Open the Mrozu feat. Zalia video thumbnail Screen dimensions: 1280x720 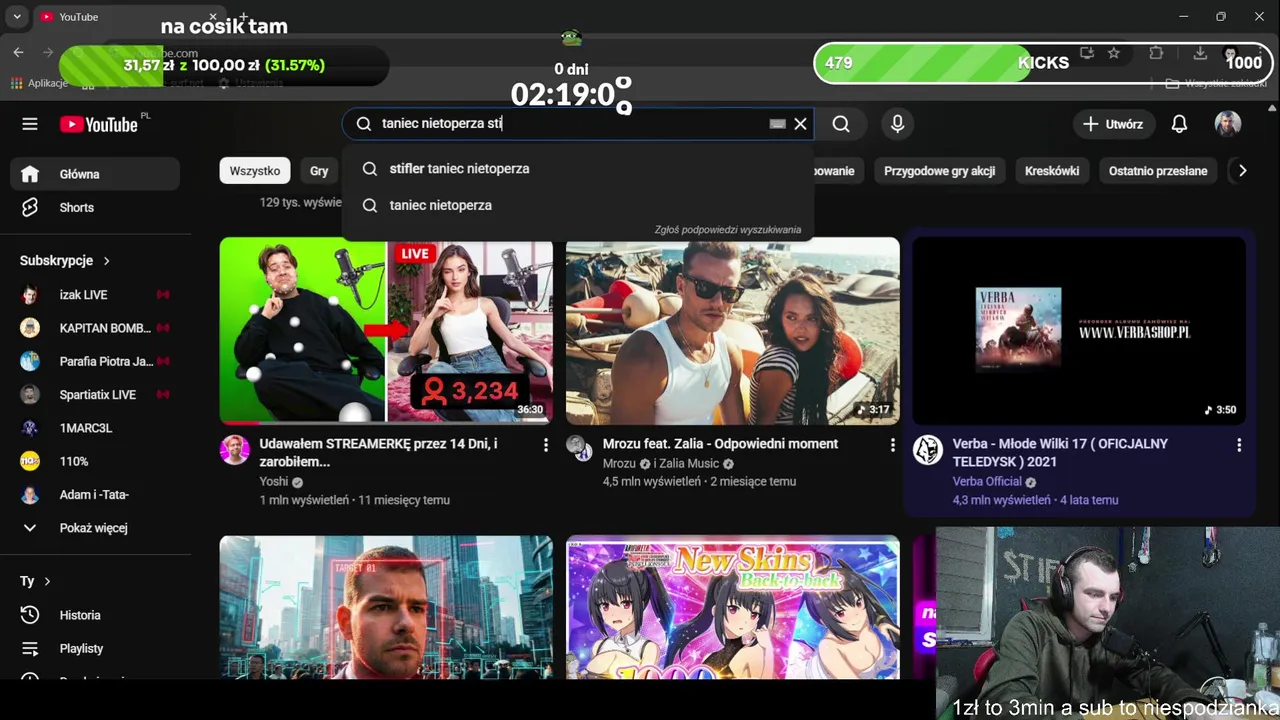[733, 331]
